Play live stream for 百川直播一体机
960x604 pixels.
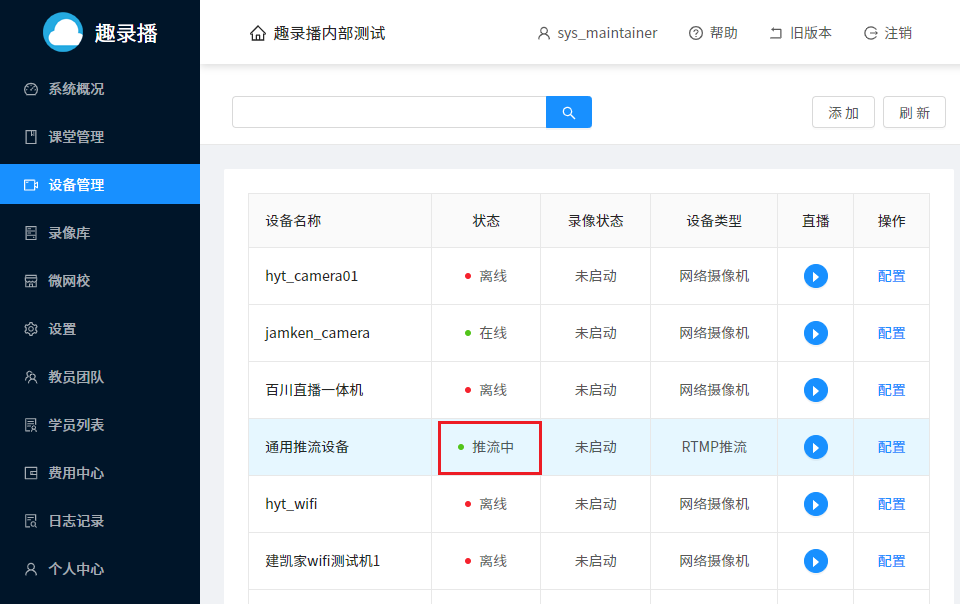(816, 390)
